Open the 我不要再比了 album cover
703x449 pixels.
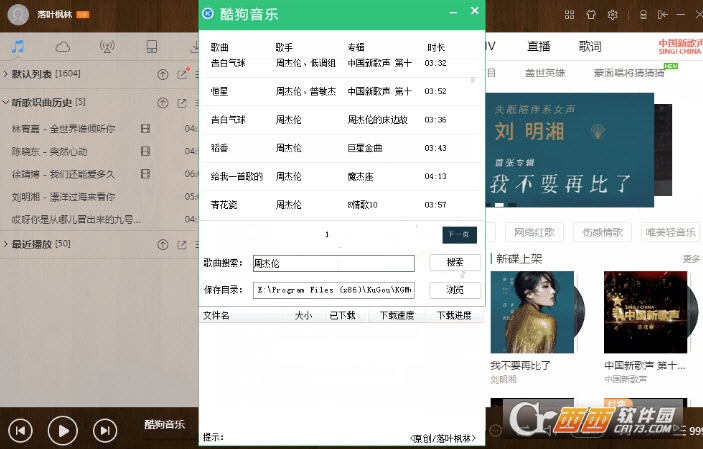pyautogui.click(x=532, y=312)
